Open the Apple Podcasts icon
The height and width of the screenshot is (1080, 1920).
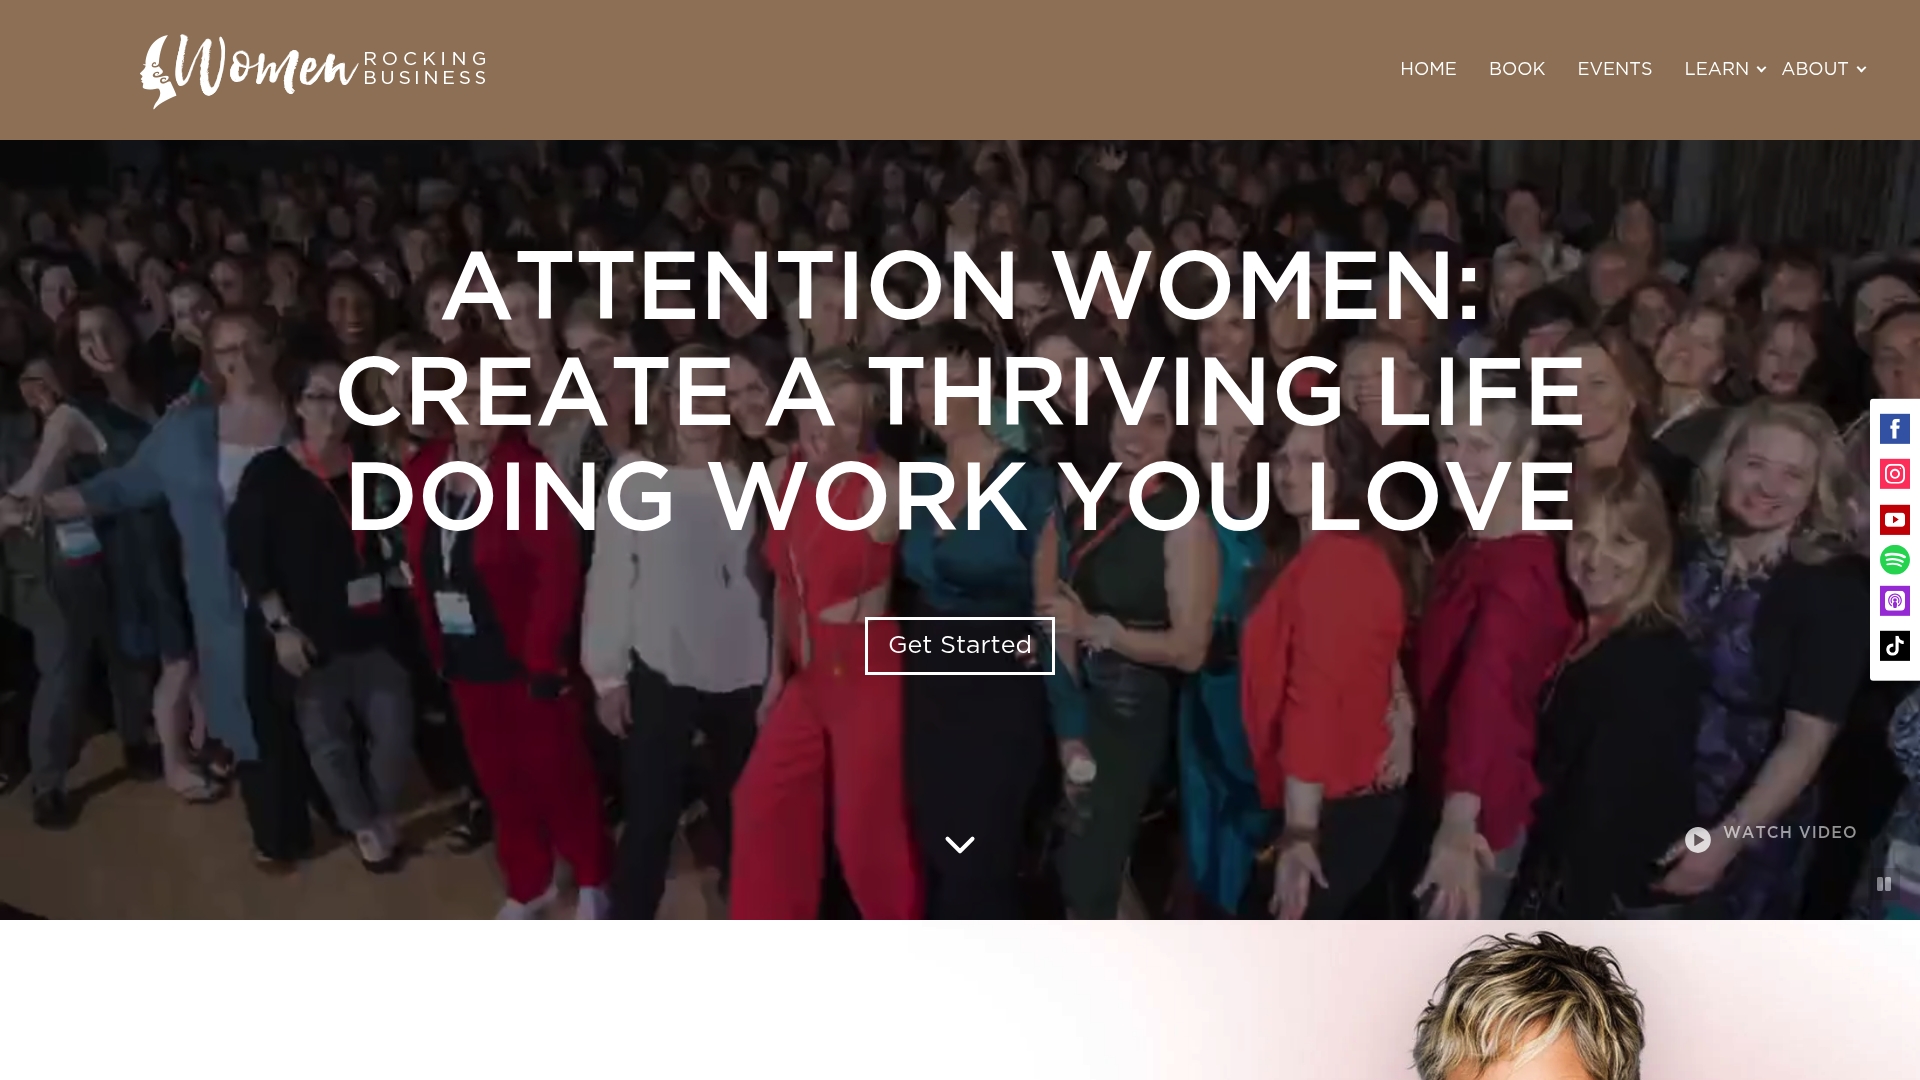(1894, 601)
